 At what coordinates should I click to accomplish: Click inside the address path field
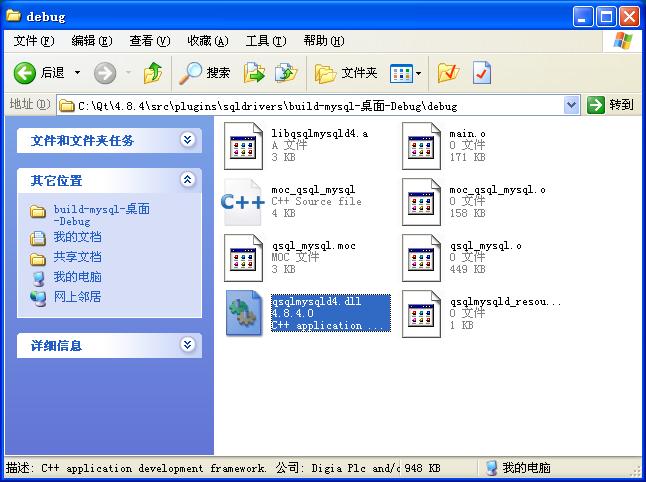pos(300,104)
